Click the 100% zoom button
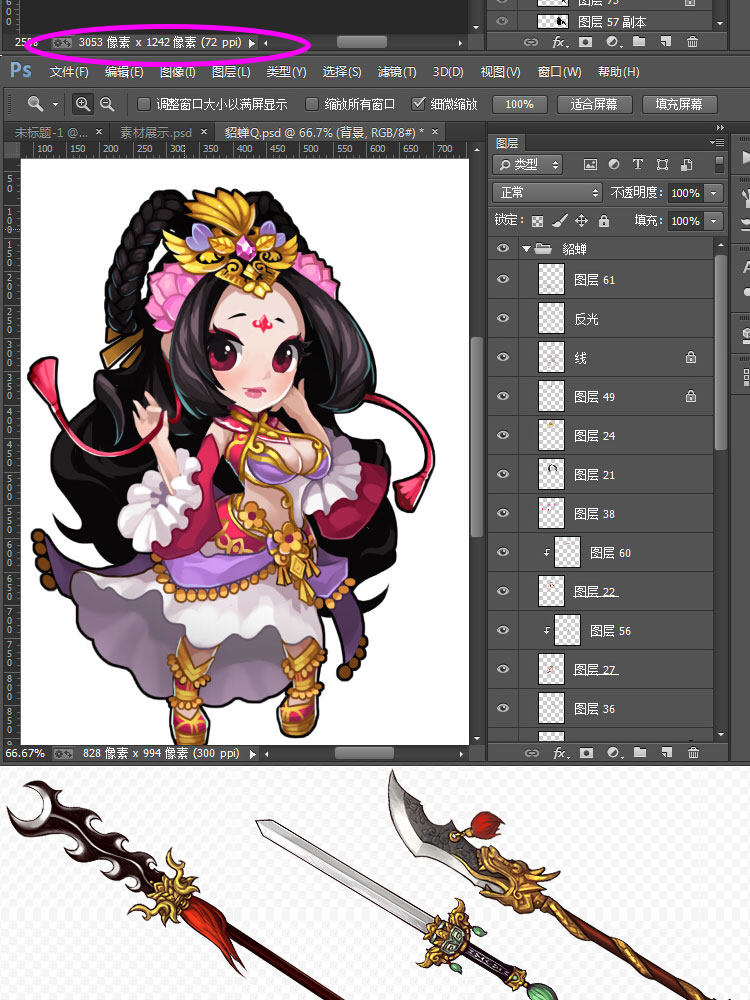 pyautogui.click(x=519, y=104)
